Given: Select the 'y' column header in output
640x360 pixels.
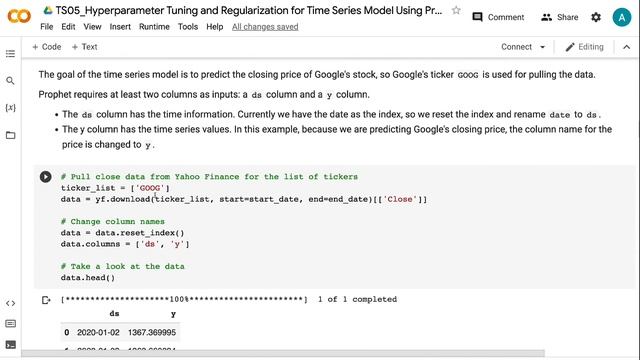Looking at the screenshot, I should click(x=173, y=313).
